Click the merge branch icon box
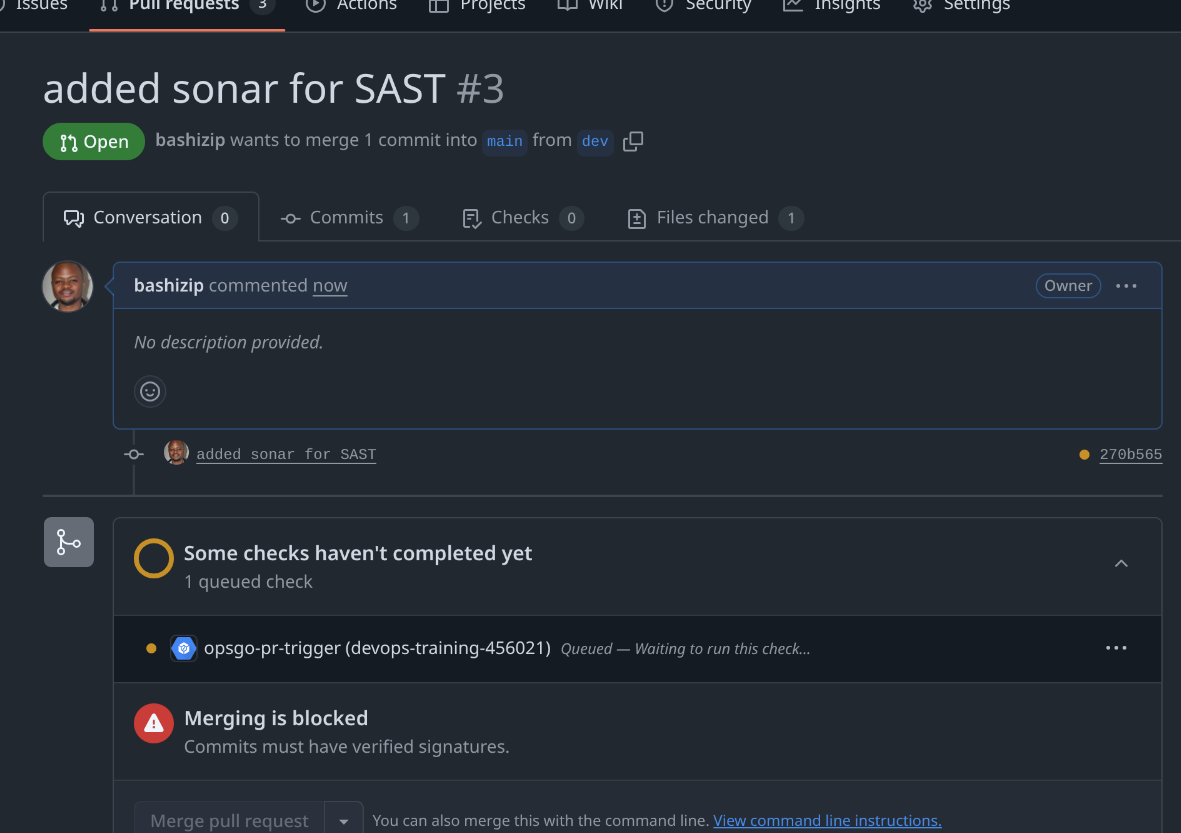Screen dimensions: 1181x833 point(69,542)
